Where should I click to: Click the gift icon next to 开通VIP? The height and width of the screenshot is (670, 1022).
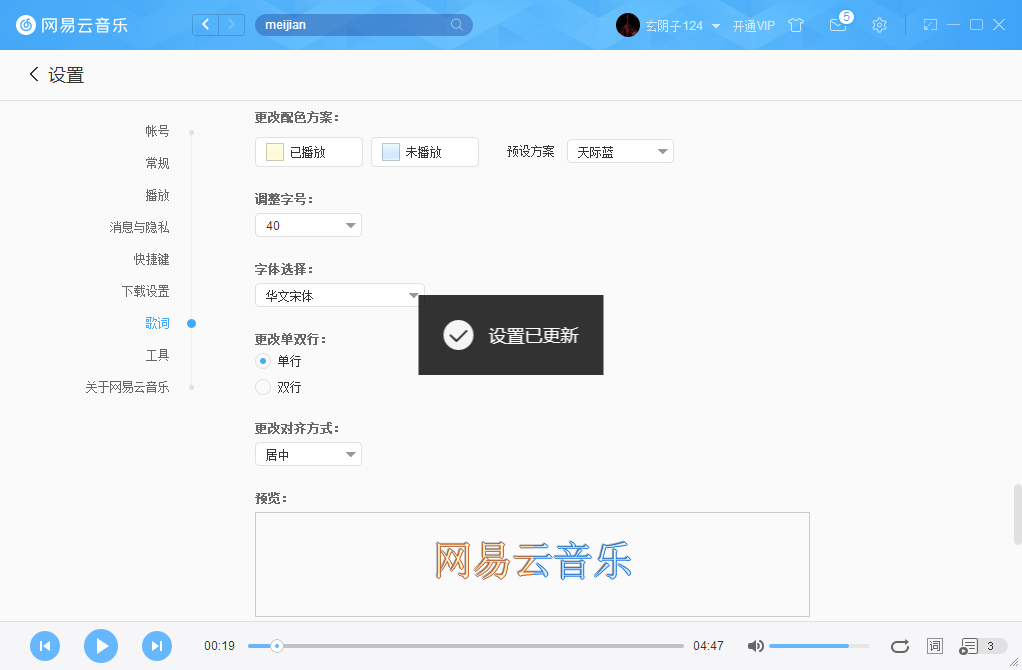796,25
